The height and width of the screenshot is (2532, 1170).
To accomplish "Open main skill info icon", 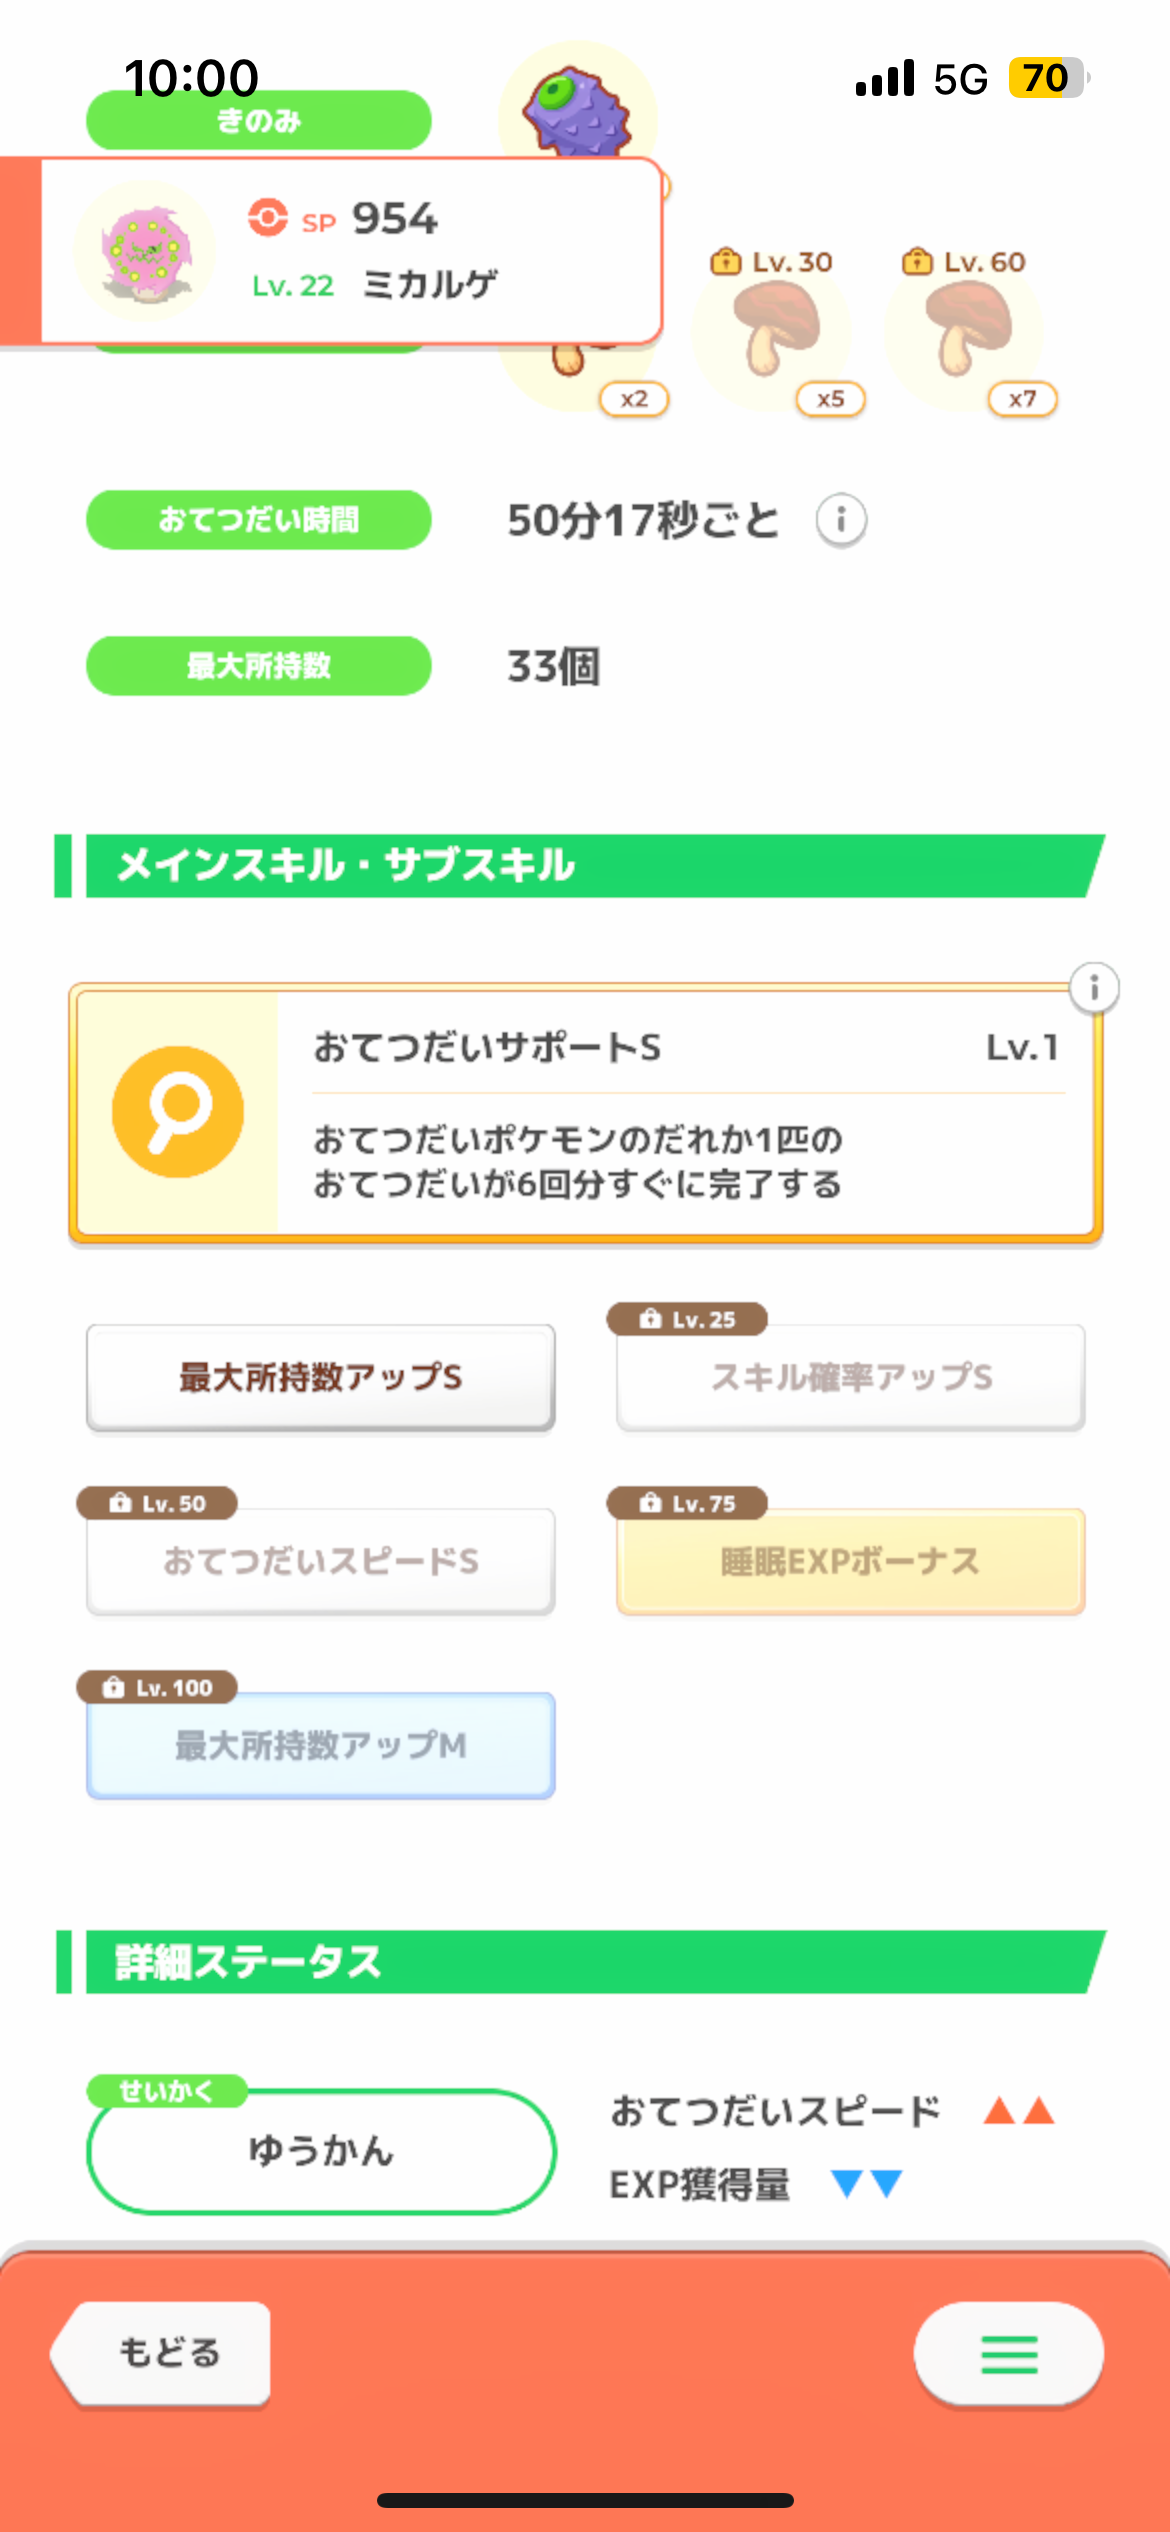I will [x=1094, y=988].
